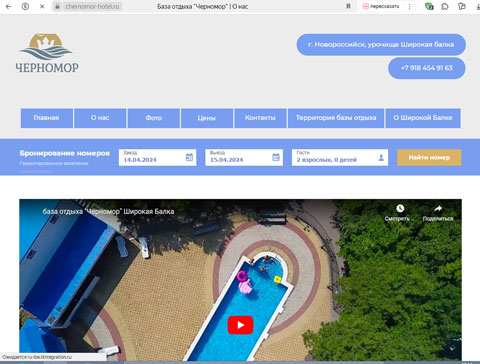Open downloads arrow icon

(x=478, y=6)
